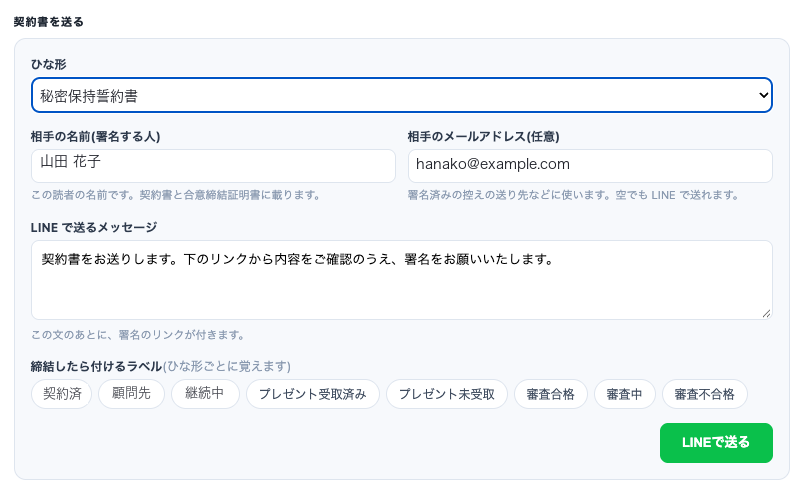This screenshot has height=493, width=806.
Task: Toggle the プレゼント未受取 label chip
Action: (447, 394)
